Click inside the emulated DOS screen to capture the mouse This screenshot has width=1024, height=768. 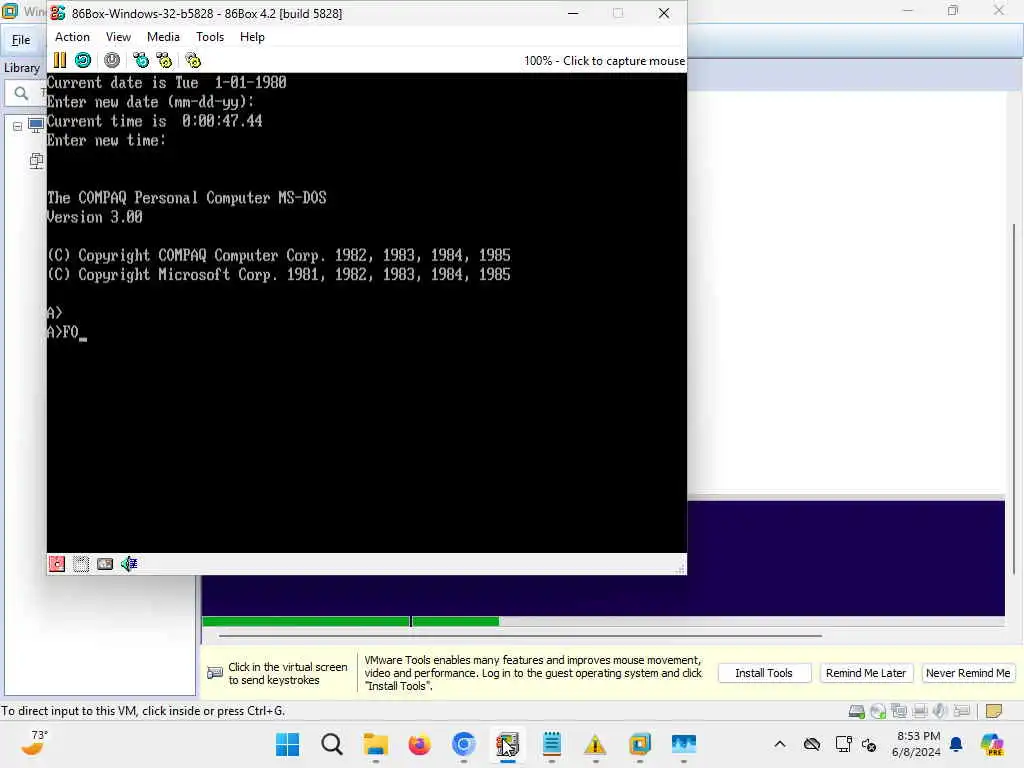pos(366,312)
